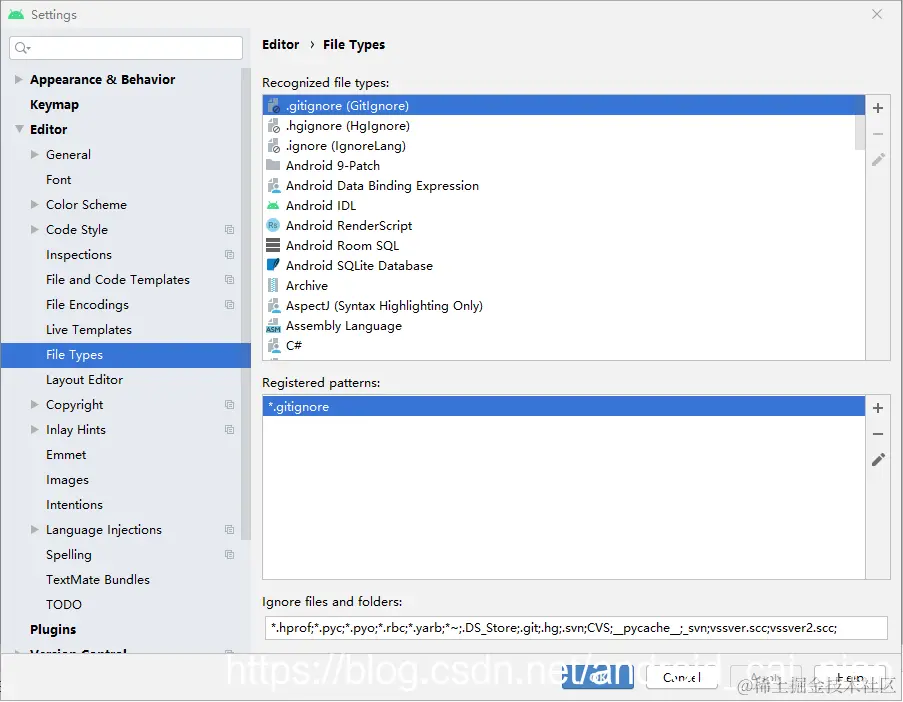Click the Android Data Binding Expression icon
903x702 pixels.
point(274,186)
